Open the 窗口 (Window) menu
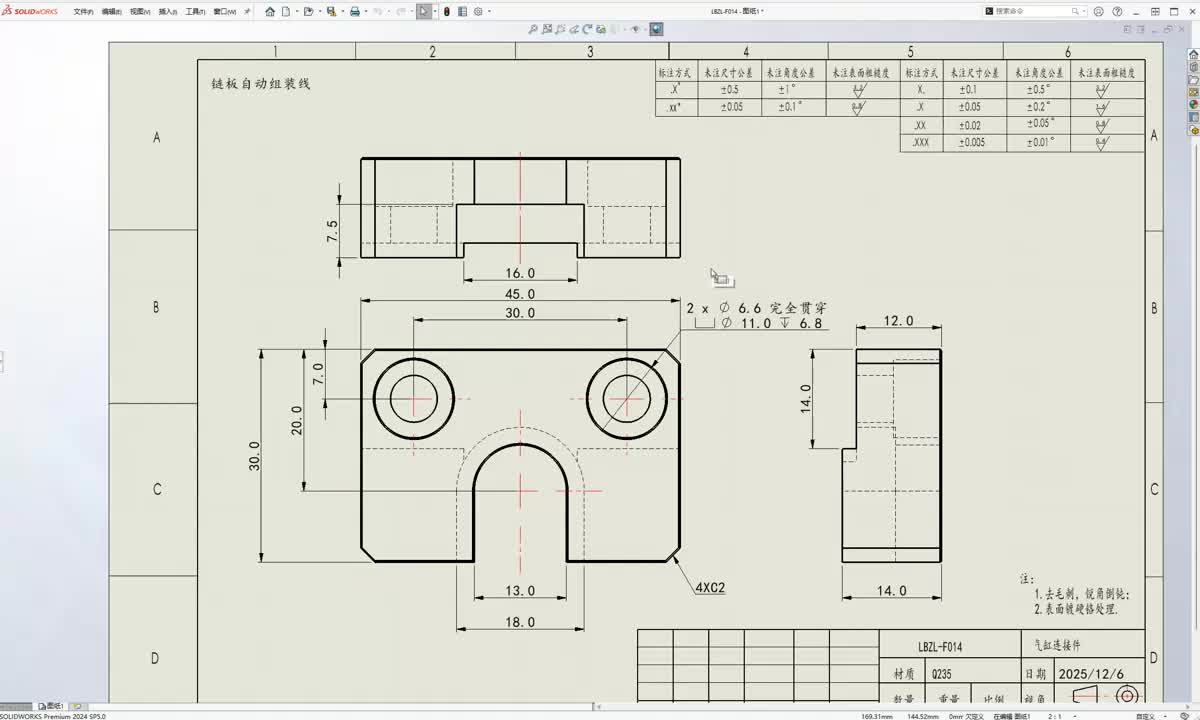This screenshot has width=1200, height=720. tap(226, 12)
